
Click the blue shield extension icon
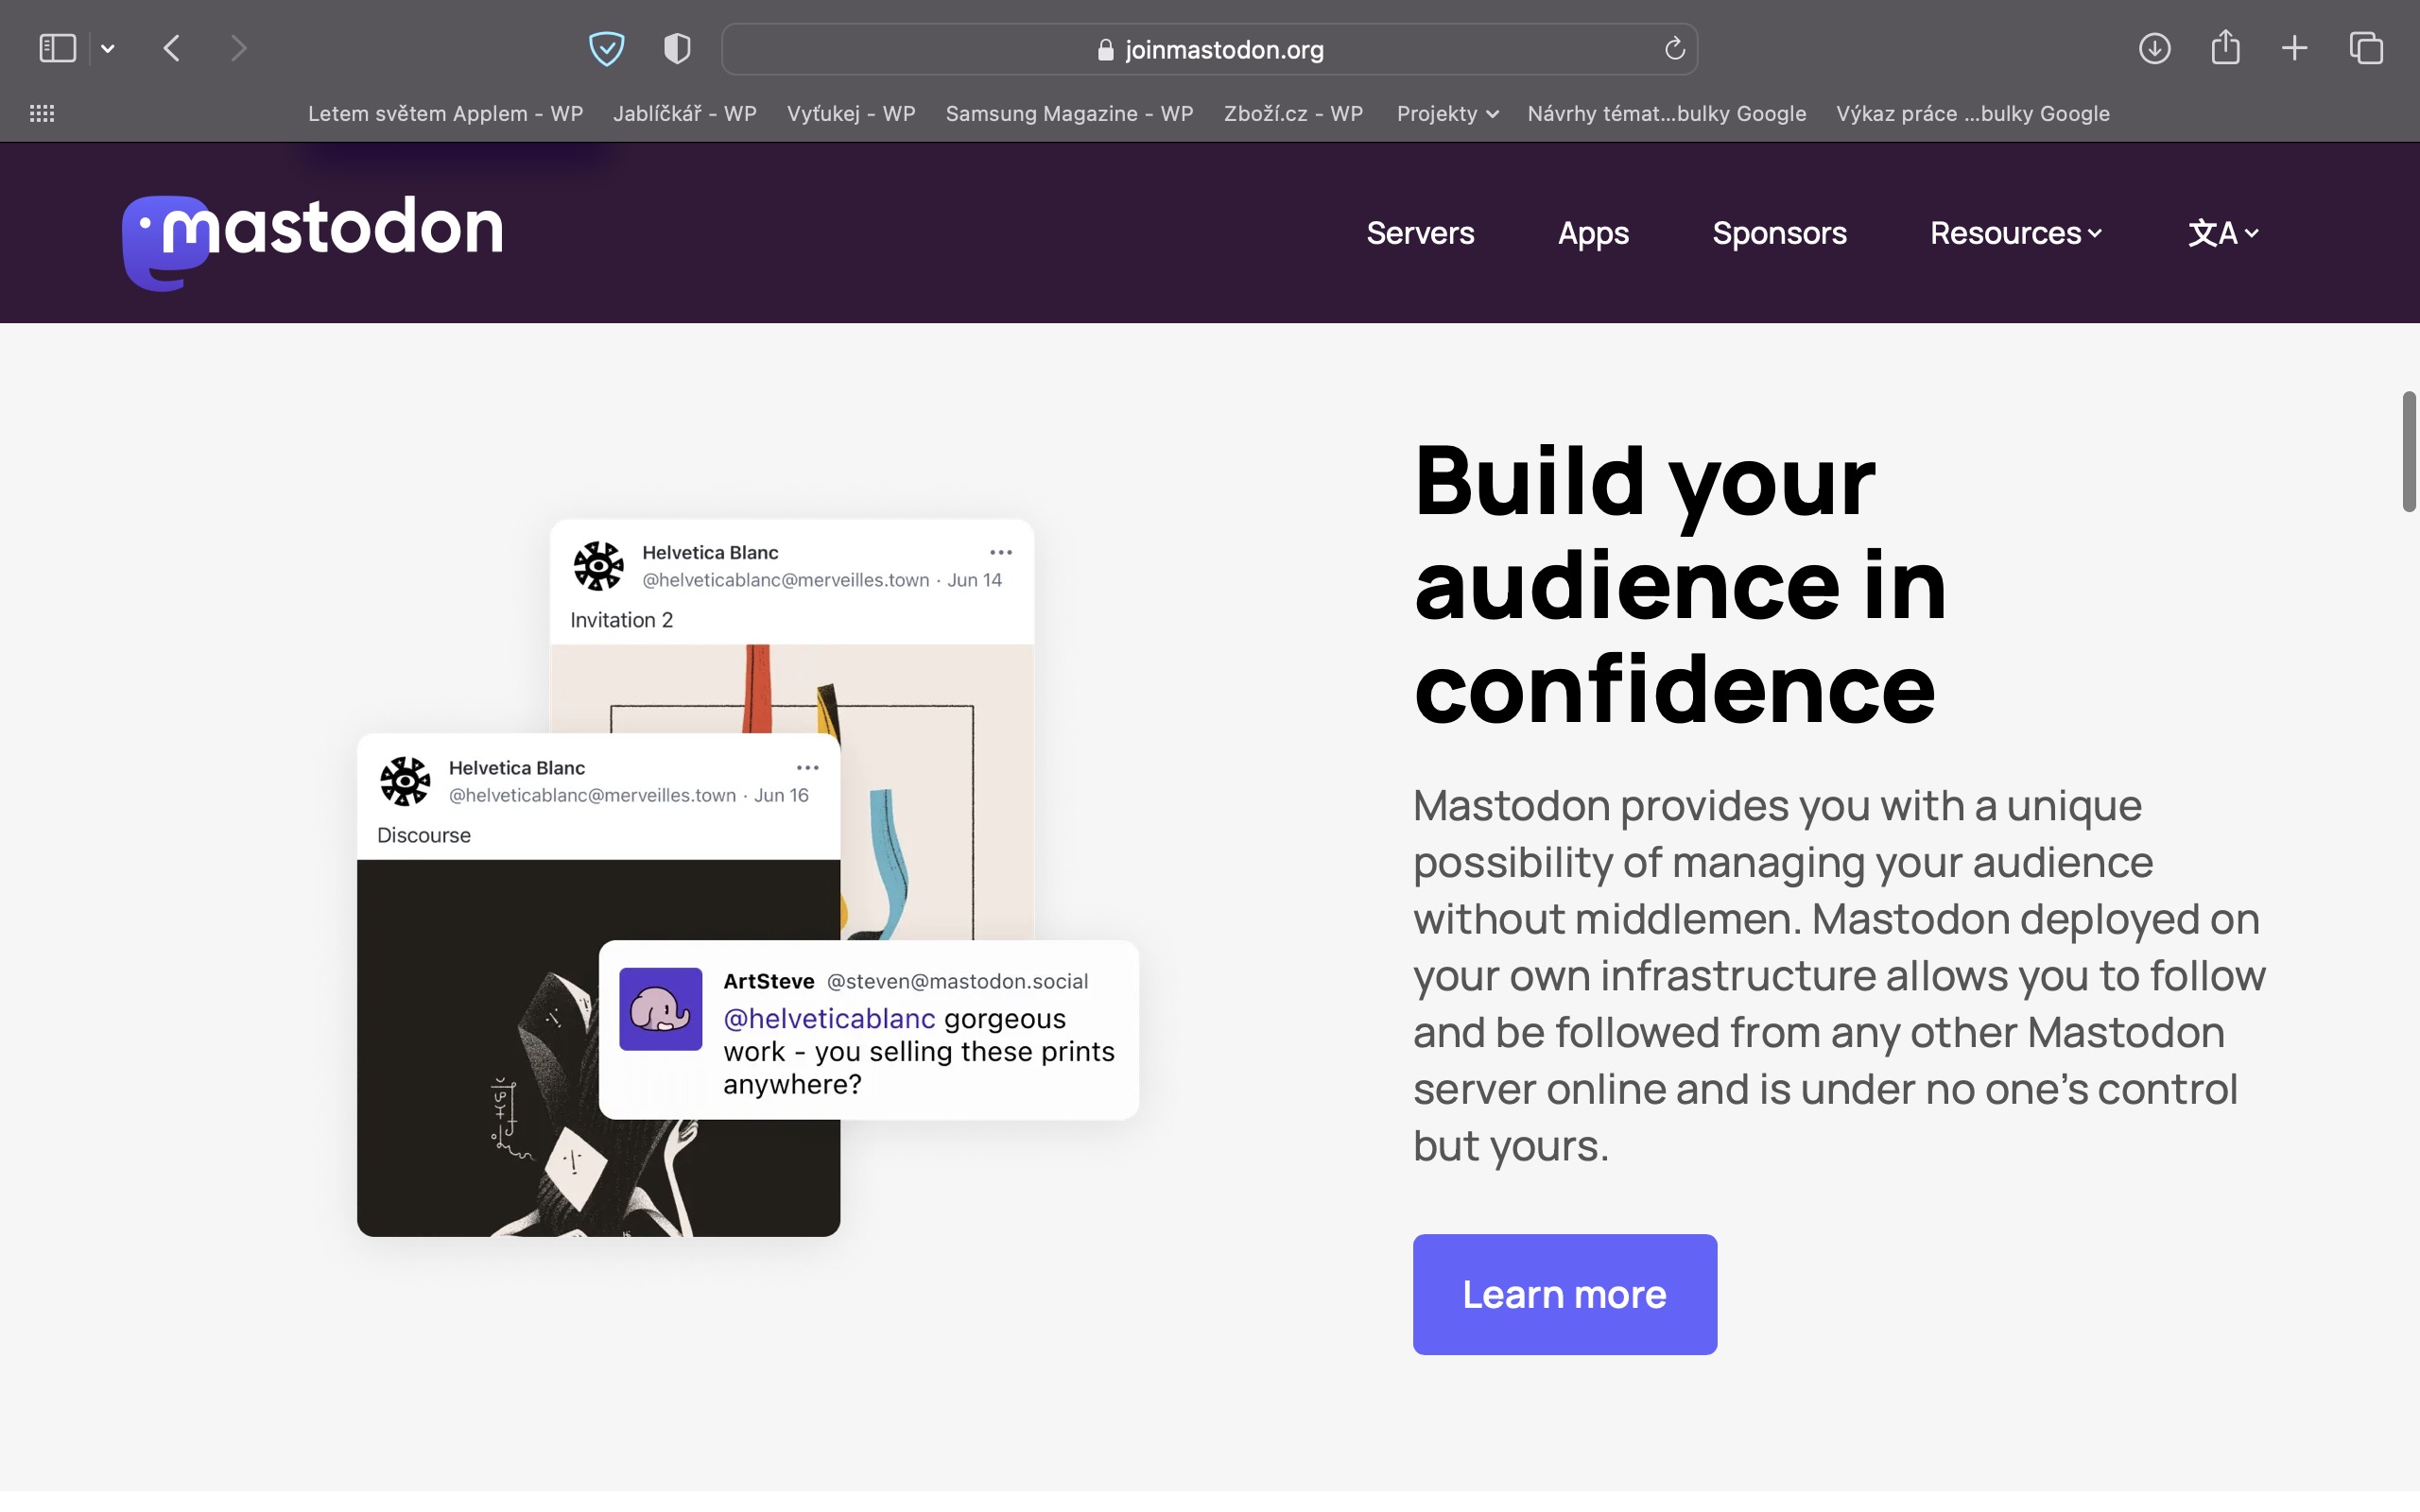(x=606, y=48)
